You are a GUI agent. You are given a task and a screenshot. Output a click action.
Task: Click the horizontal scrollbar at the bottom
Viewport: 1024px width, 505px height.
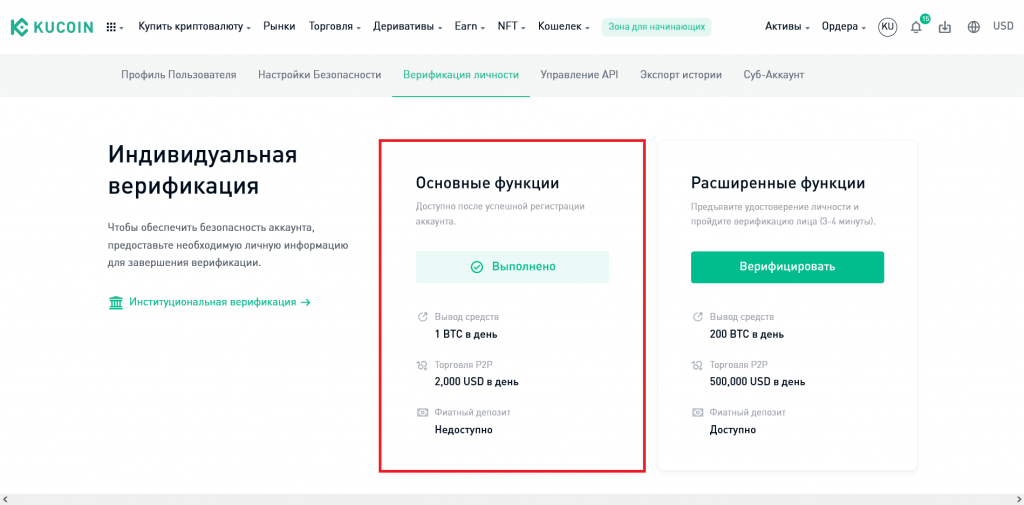(512, 500)
